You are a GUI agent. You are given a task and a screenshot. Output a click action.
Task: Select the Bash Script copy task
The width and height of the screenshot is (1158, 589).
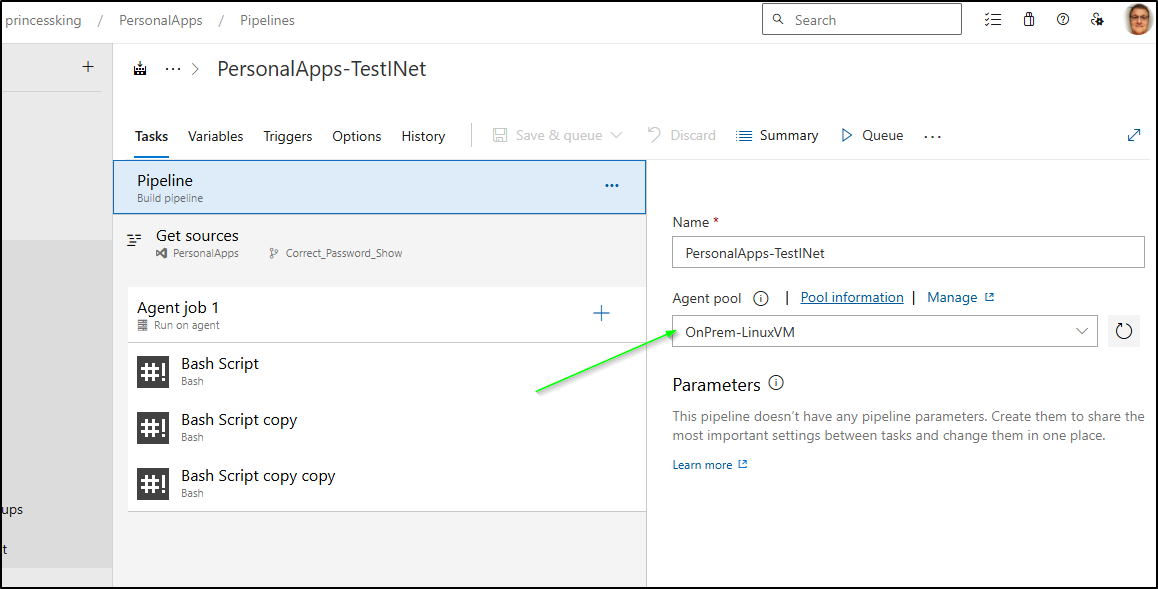[x=387, y=427]
